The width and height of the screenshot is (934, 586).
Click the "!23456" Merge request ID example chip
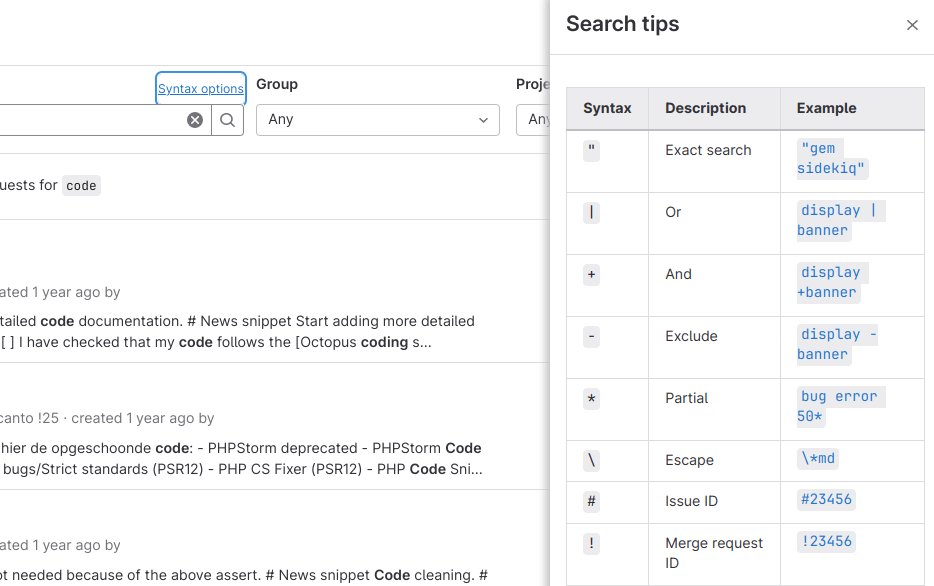click(x=825, y=540)
